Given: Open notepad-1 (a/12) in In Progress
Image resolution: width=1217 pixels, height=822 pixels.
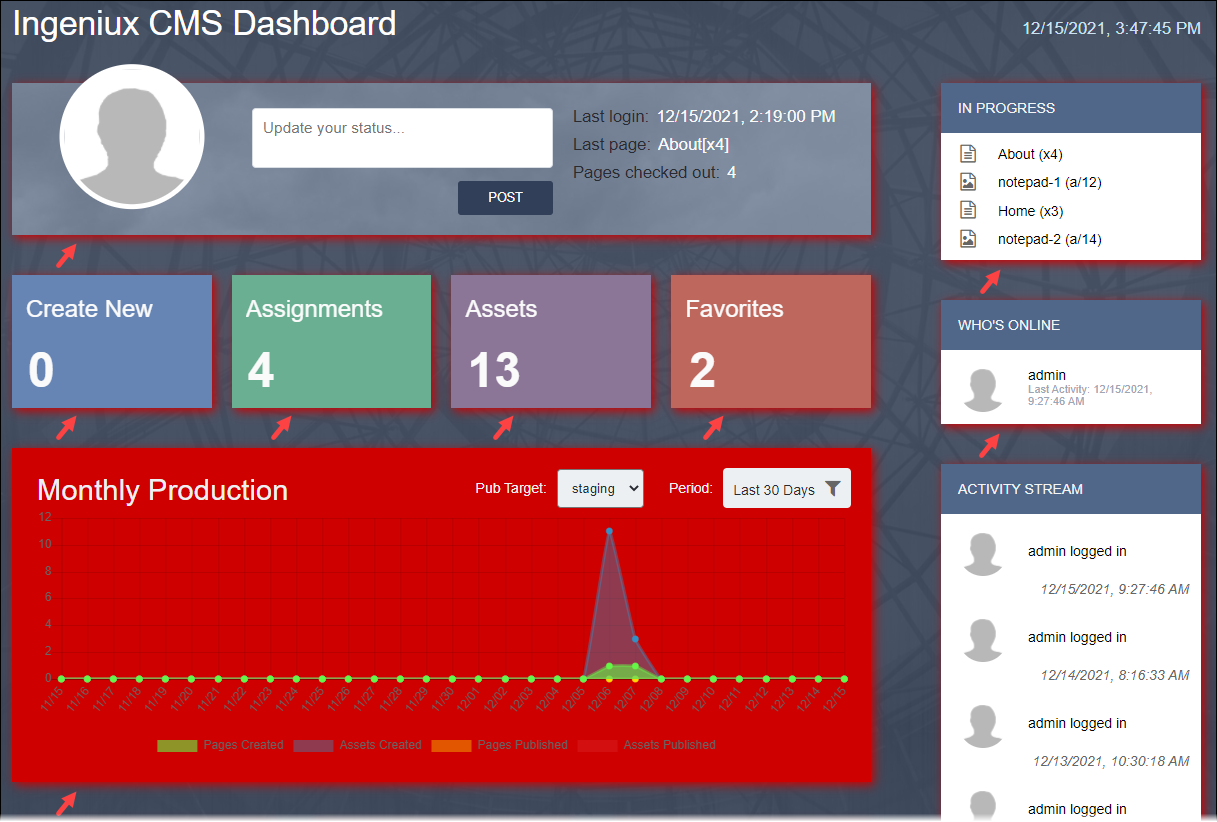Looking at the screenshot, I should (1050, 182).
